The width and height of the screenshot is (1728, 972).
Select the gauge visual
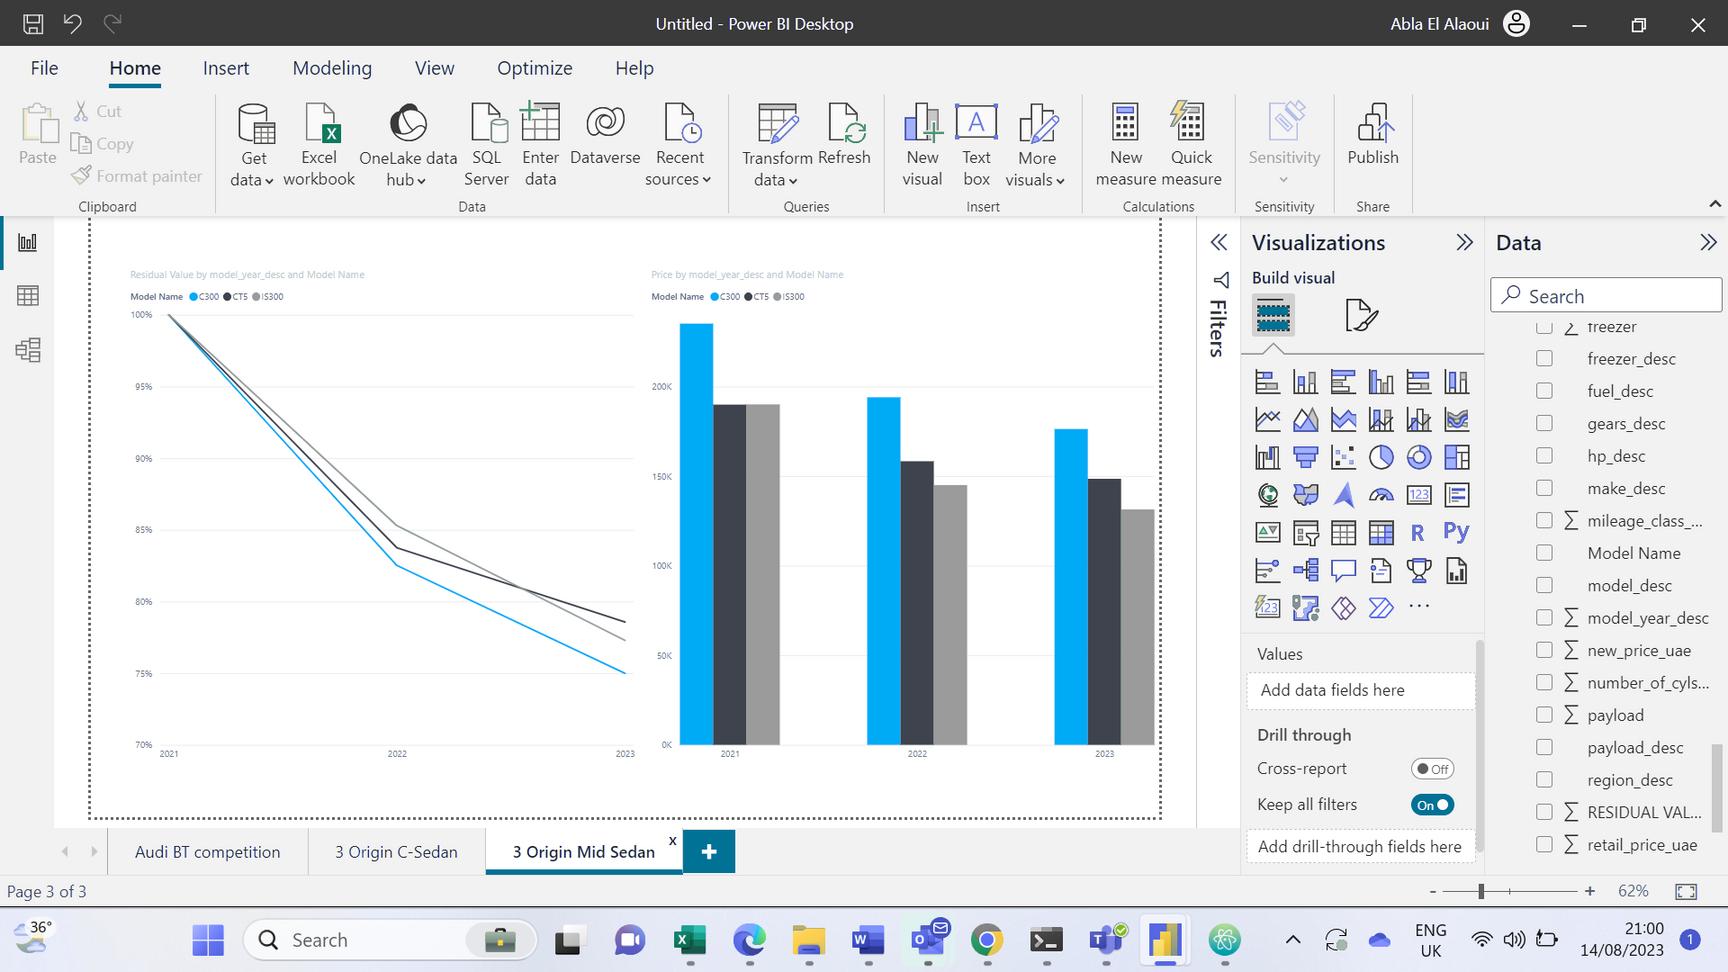pyautogui.click(x=1381, y=495)
